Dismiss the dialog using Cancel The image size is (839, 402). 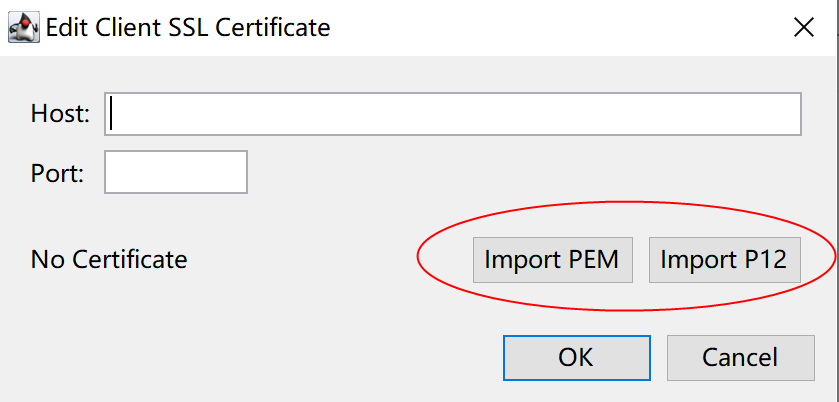(x=739, y=357)
